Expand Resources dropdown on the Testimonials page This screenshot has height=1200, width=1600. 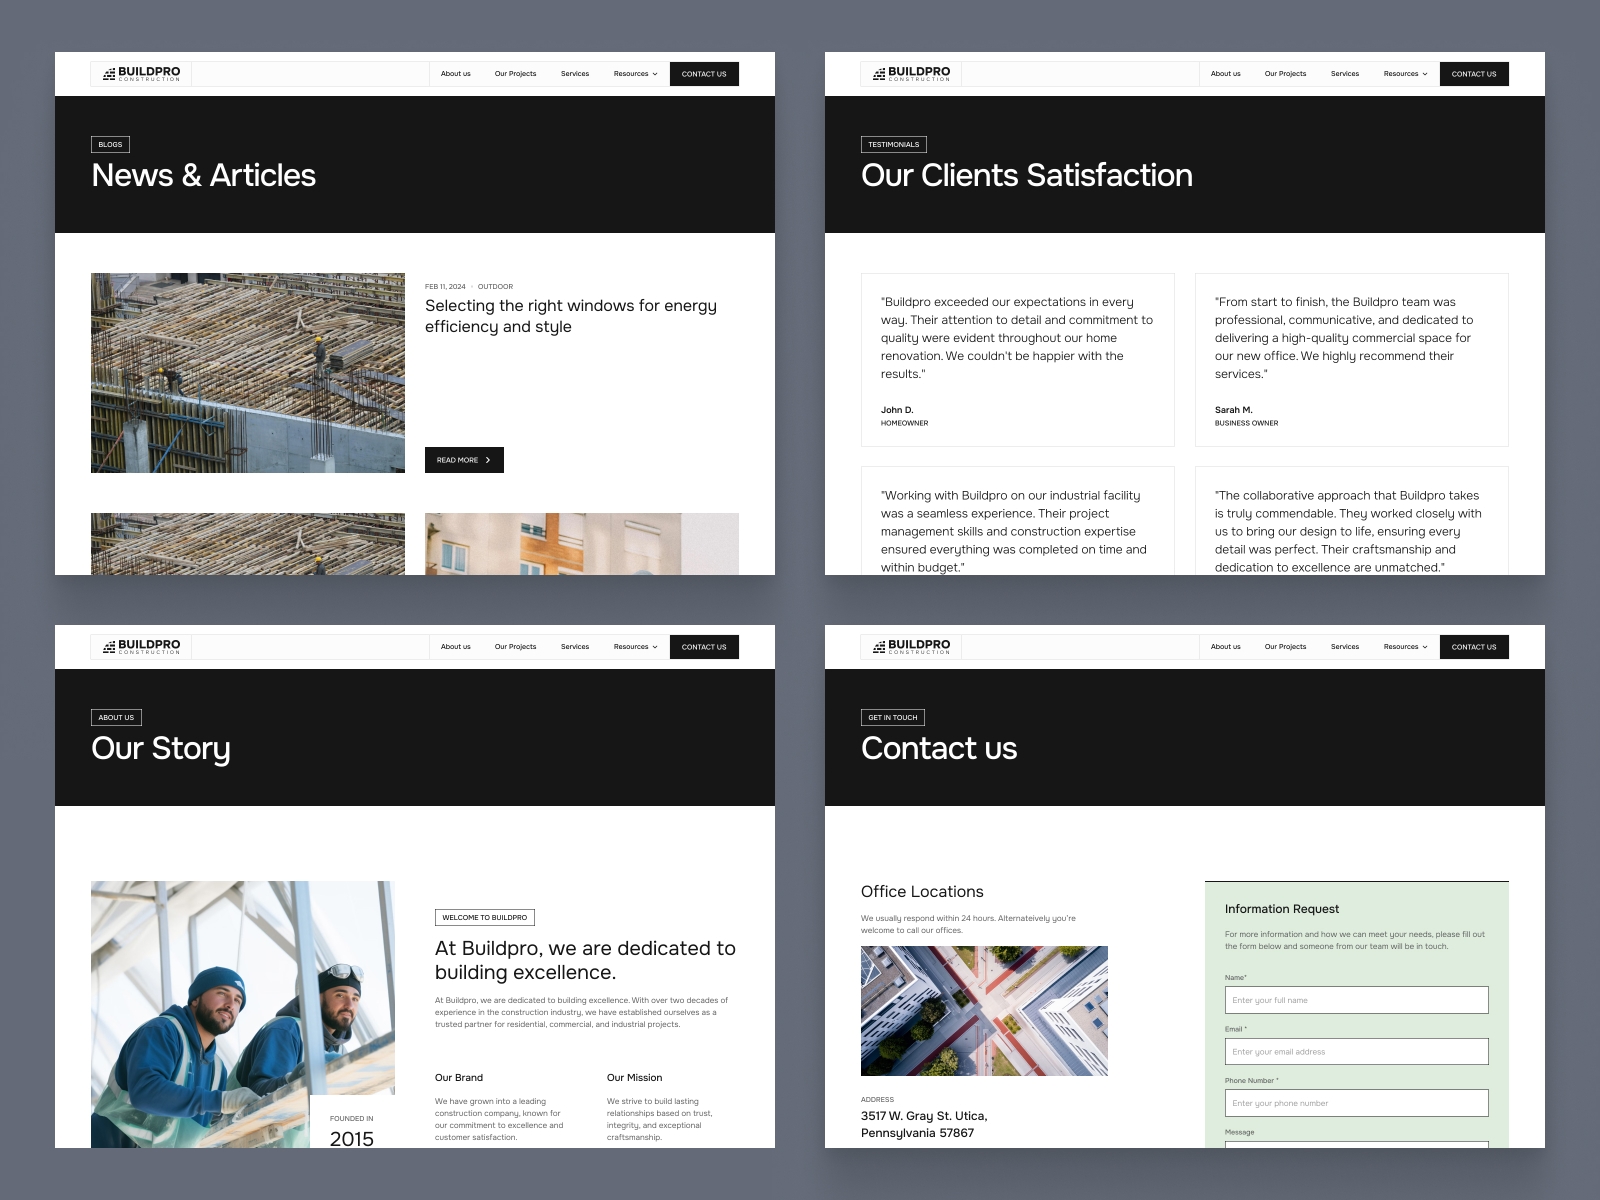pyautogui.click(x=1406, y=74)
